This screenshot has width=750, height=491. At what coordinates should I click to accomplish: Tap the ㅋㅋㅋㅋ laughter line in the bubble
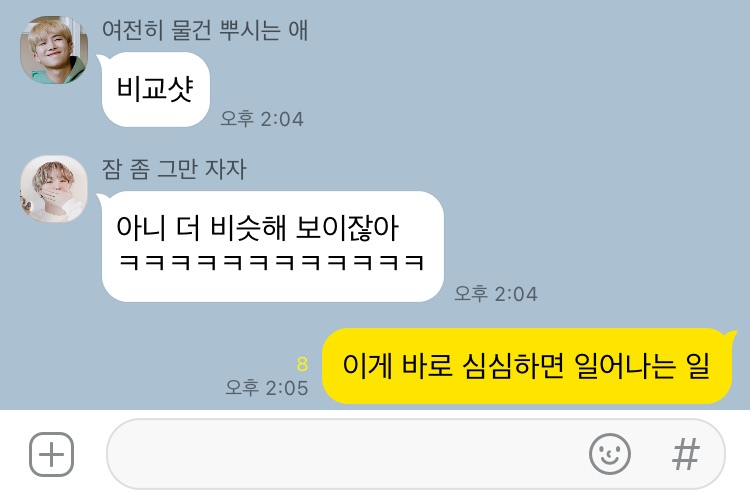(x=271, y=262)
